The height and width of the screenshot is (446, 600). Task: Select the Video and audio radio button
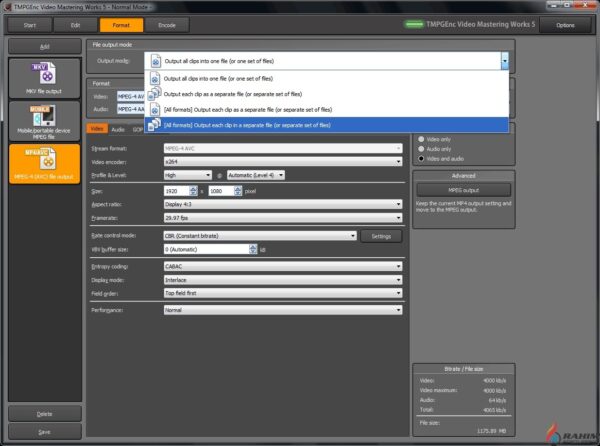coord(421,158)
